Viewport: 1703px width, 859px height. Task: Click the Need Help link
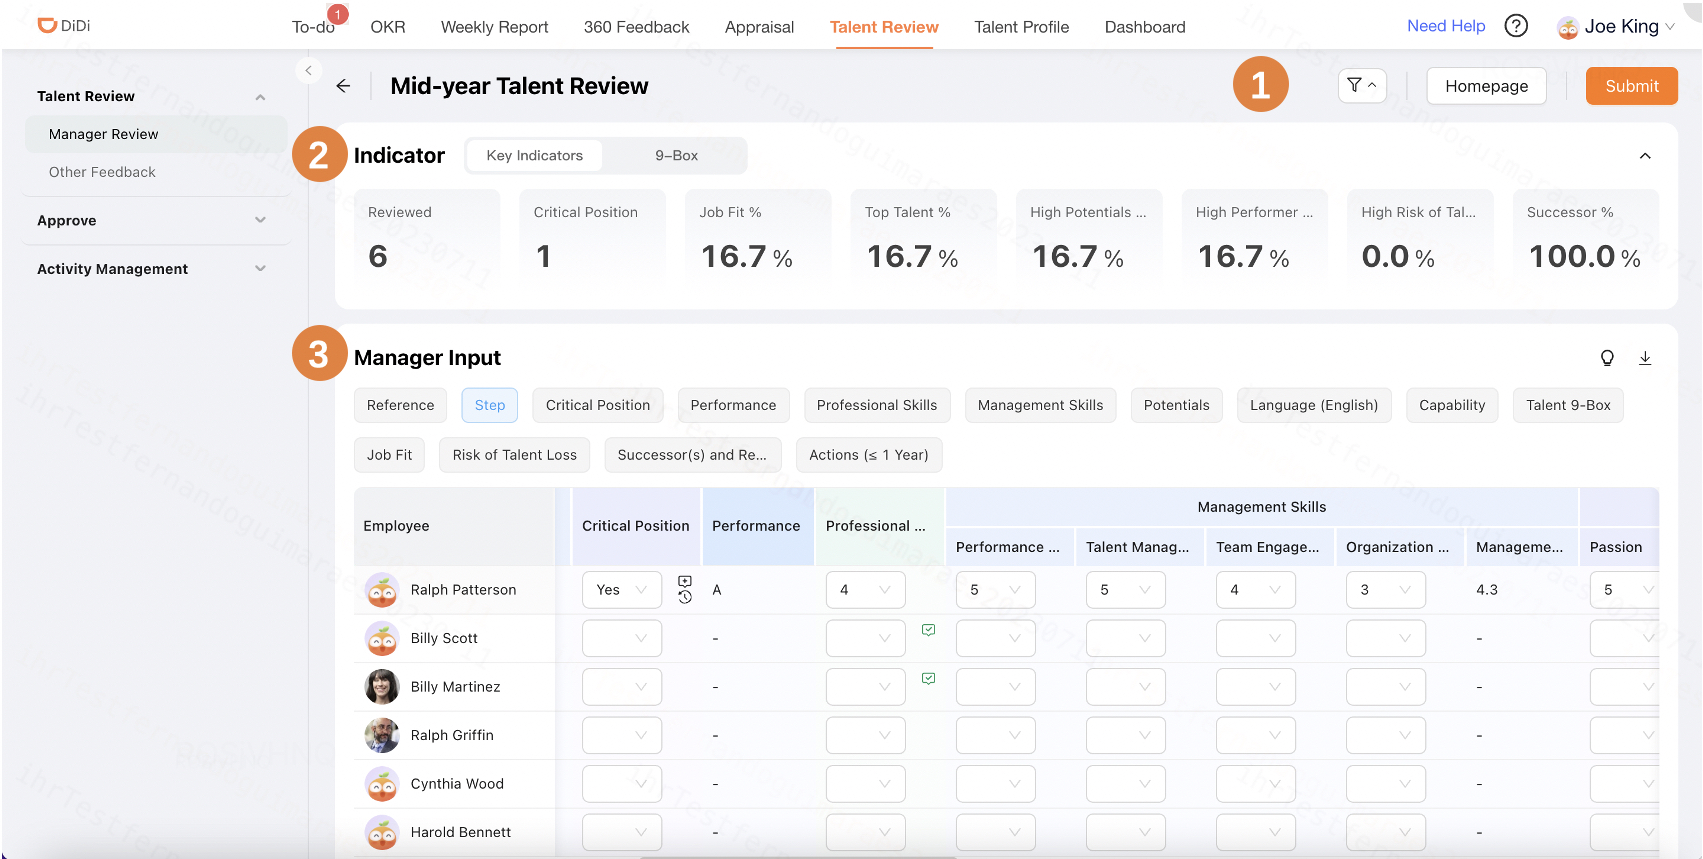[x=1445, y=26]
